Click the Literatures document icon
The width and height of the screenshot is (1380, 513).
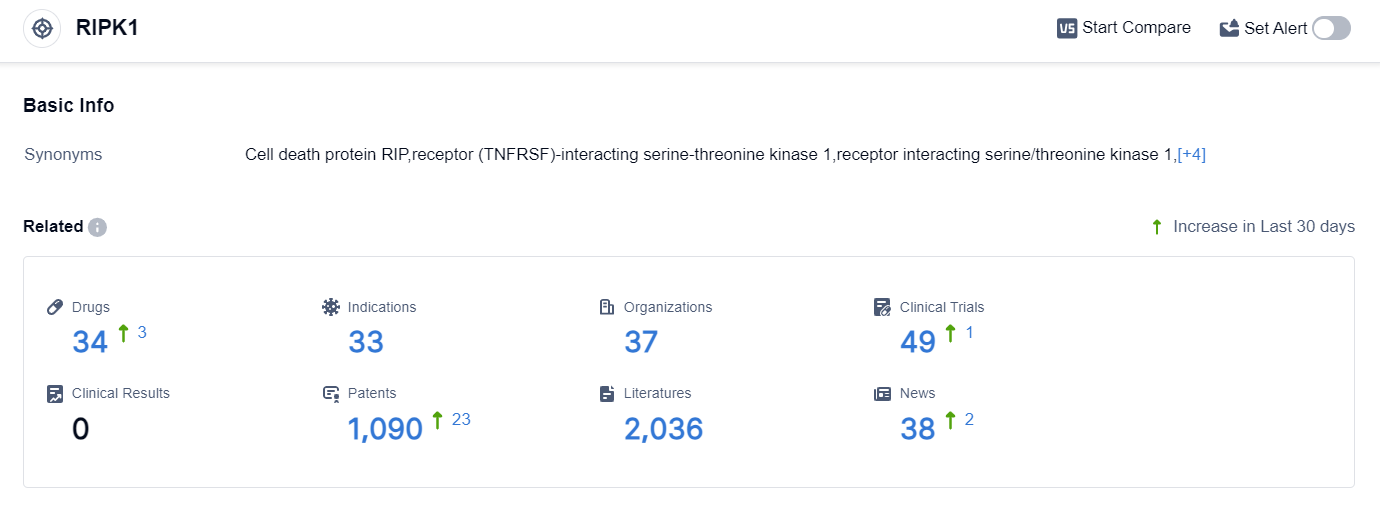(x=607, y=394)
